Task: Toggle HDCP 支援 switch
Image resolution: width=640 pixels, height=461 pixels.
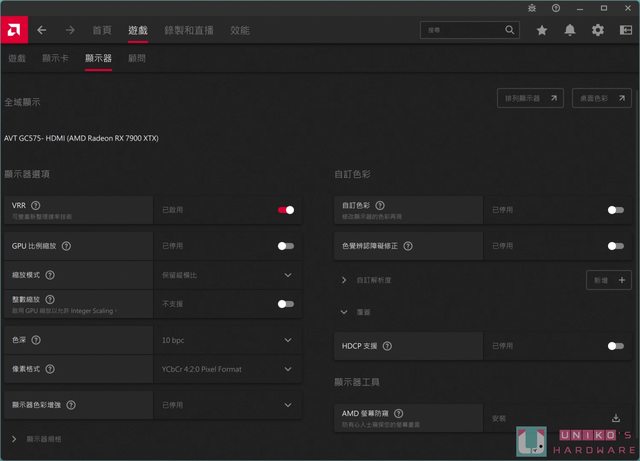Action: pyautogui.click(x=616, y=346)
